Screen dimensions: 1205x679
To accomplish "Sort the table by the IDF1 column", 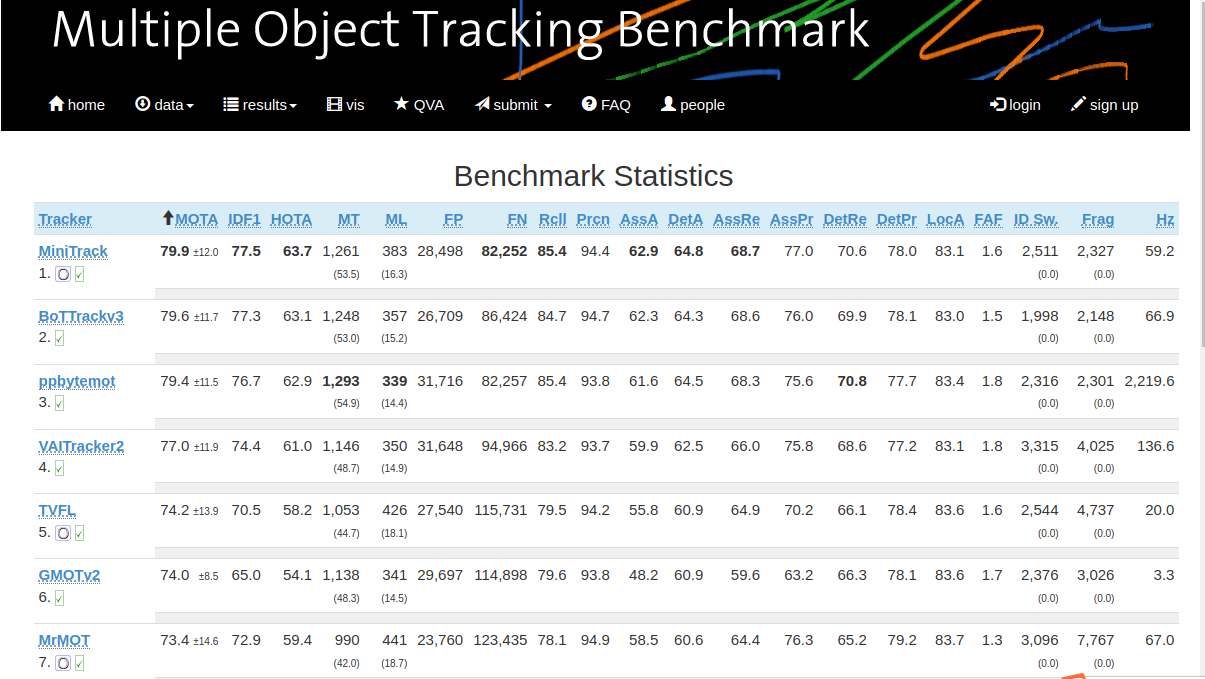I will (x=244, y=220).
